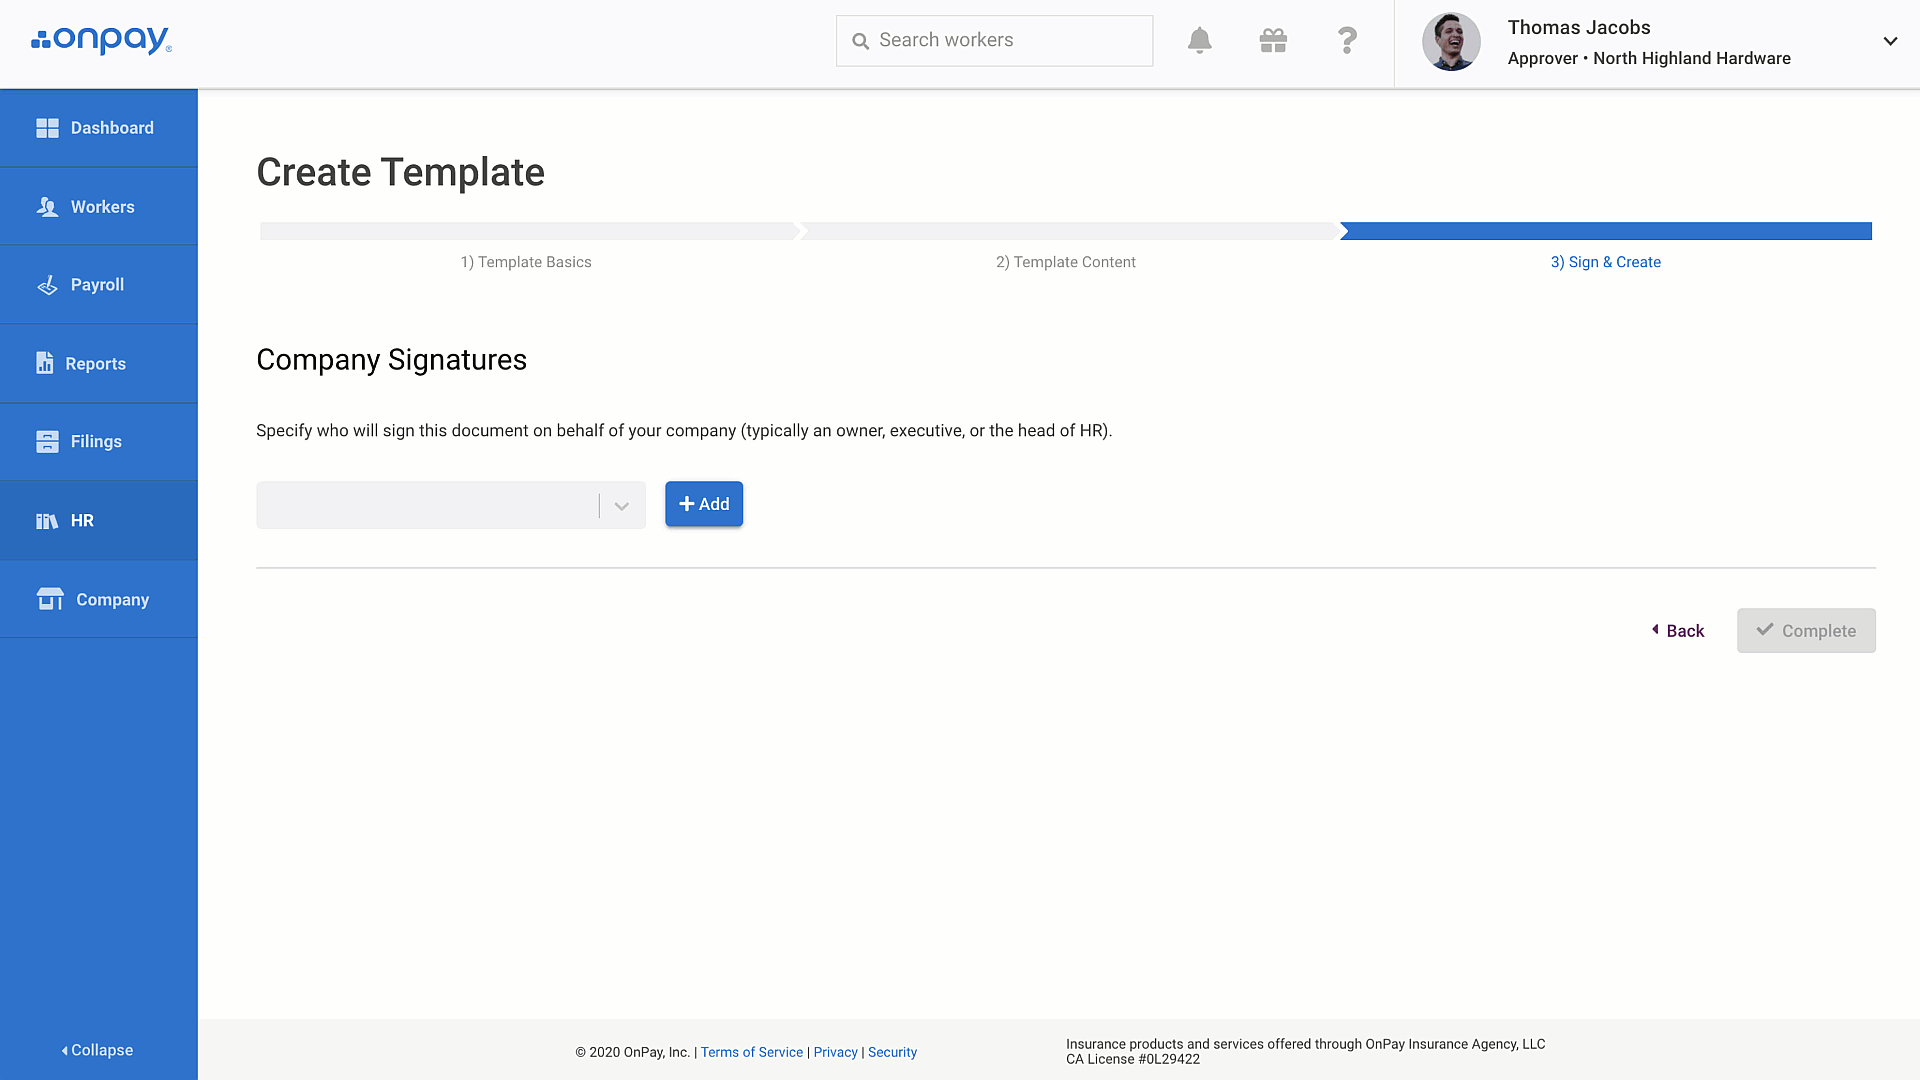Image resolution: width=1920 pixels, height=1080 pixels.
Task: Click the Complete button
Action: pos(1807,630)
